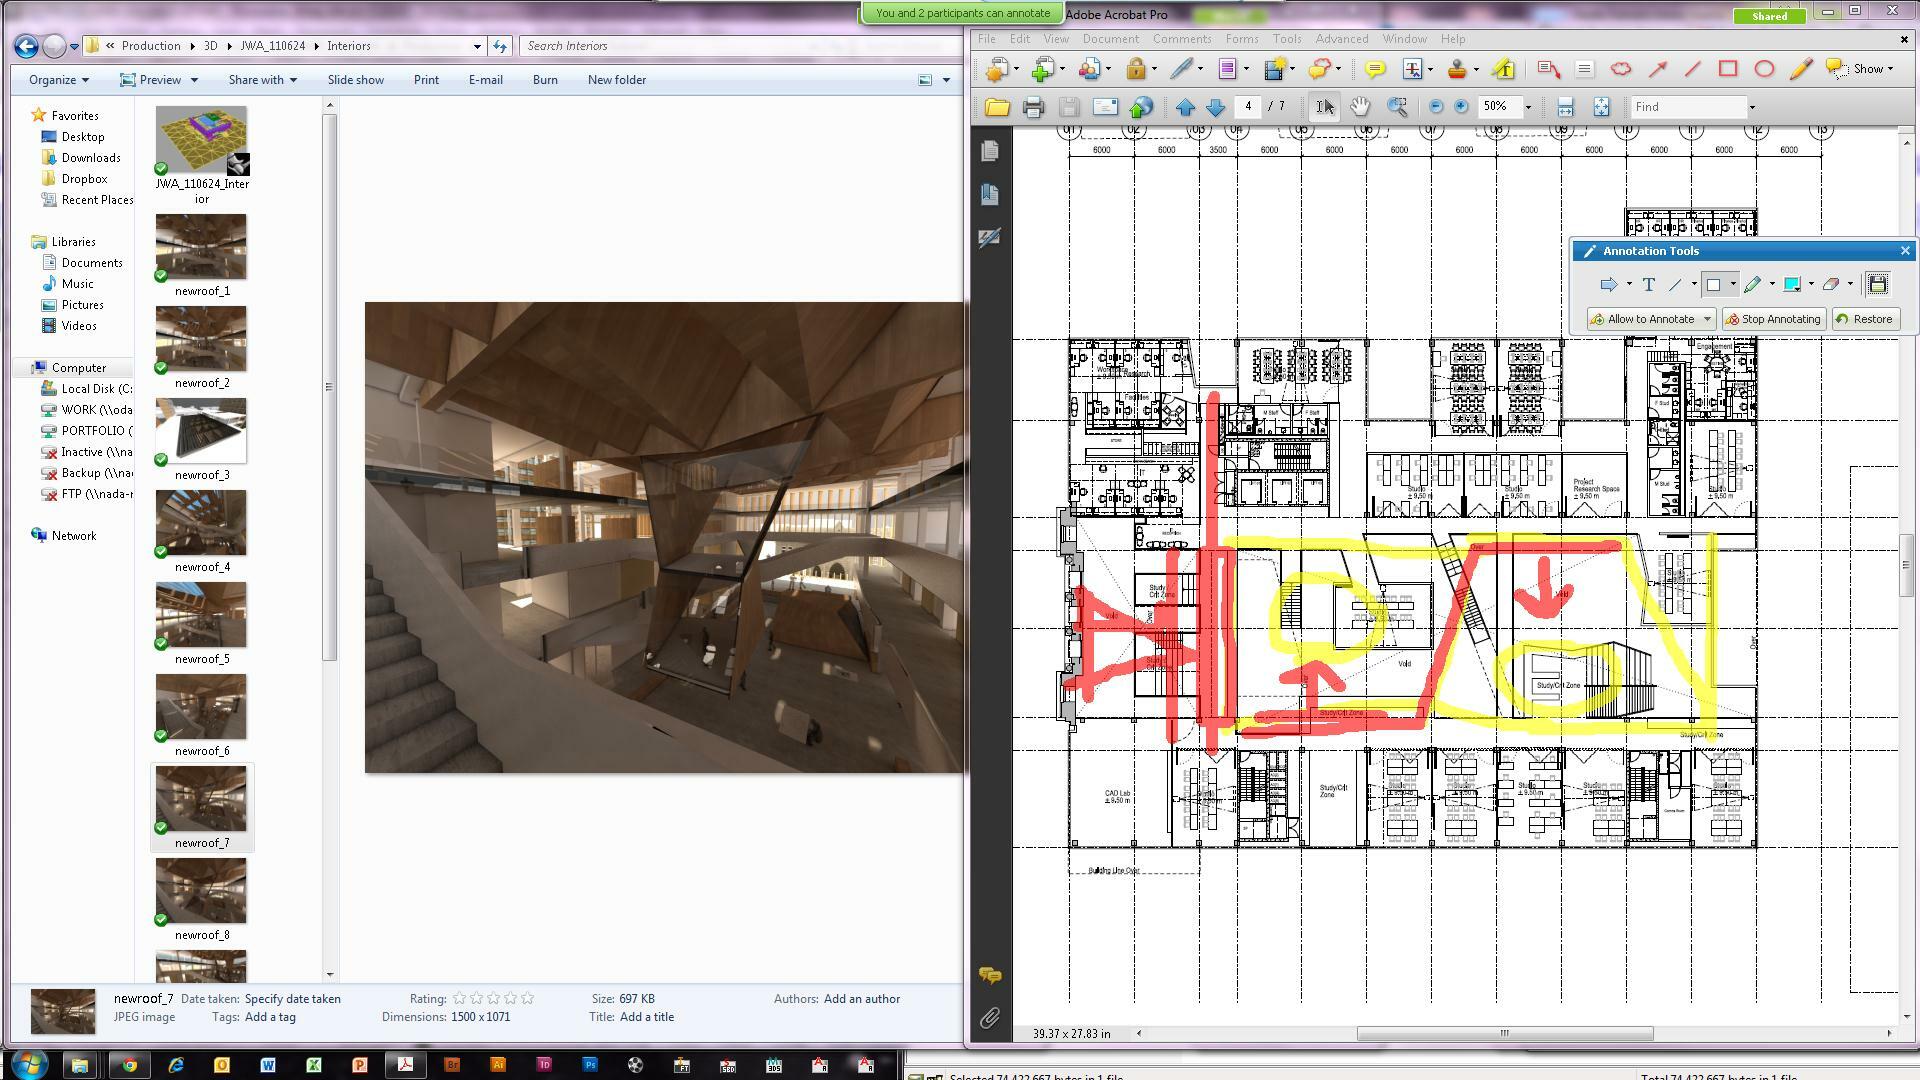Viewport: 1920px width, 1080px height.
Task: Open the Pages panel in Acrobat sidebar
Action: point(989,151)
